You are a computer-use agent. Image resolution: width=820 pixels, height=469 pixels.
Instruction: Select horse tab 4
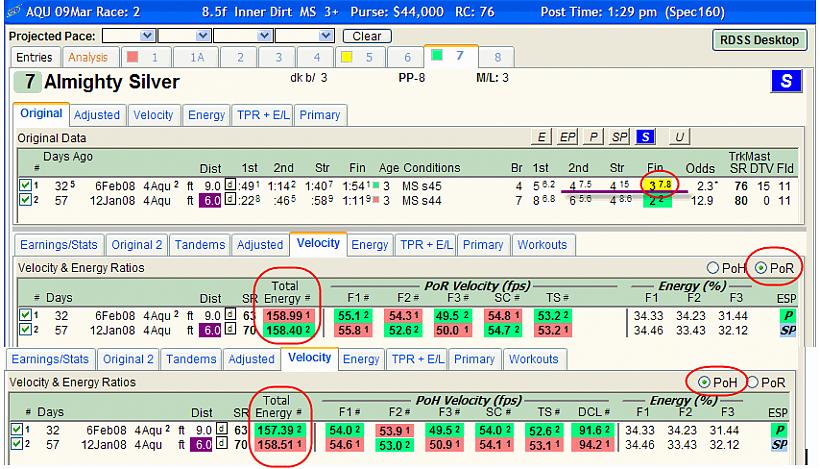point(316,57)
